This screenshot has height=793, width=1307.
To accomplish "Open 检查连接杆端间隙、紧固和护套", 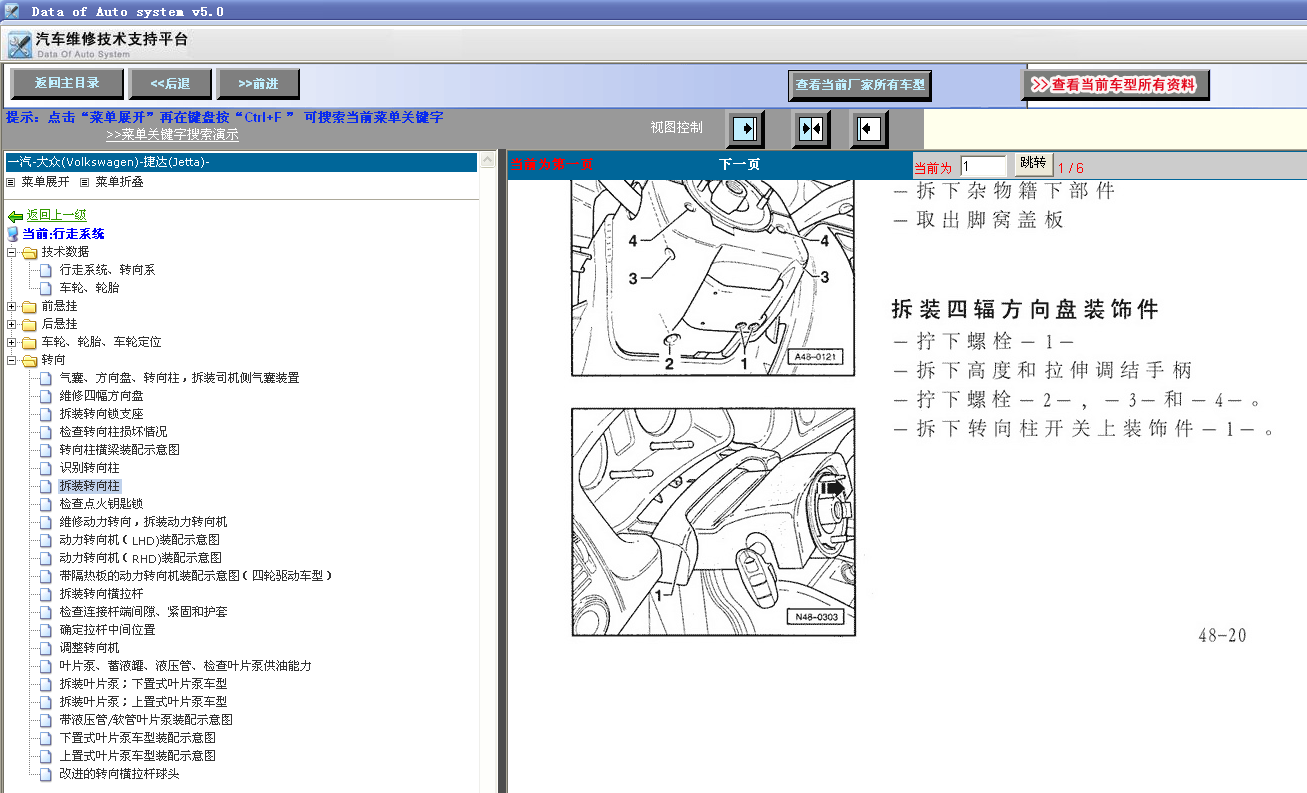I will (x=143, y=612).
